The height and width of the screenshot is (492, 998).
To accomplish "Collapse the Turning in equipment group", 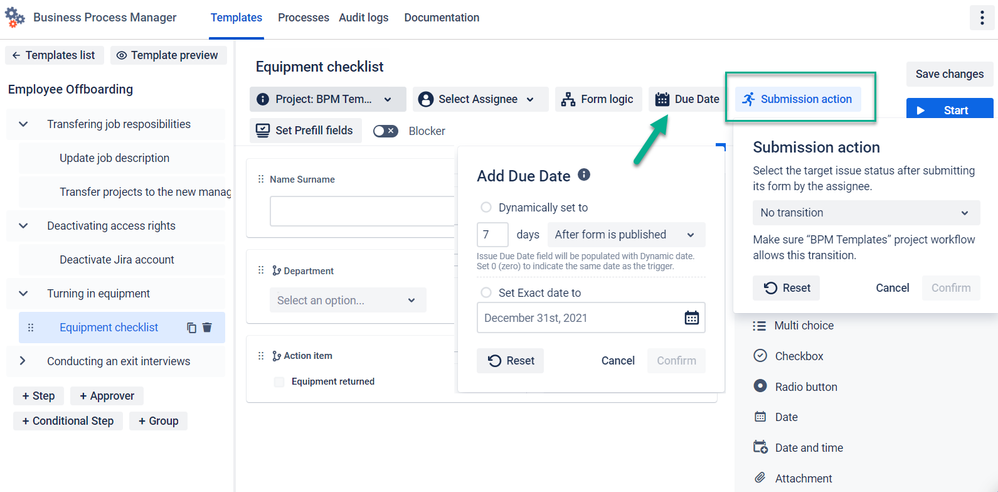I will point(24,293).
